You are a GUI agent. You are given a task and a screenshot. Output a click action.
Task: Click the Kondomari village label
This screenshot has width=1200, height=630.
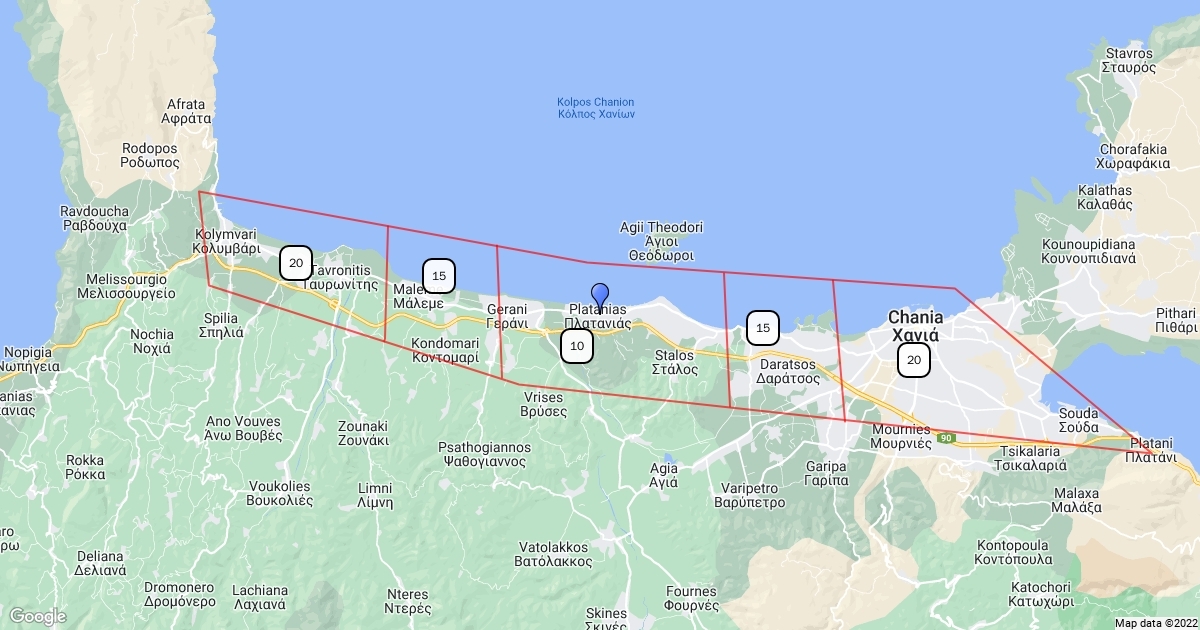[x=446, y=350]
